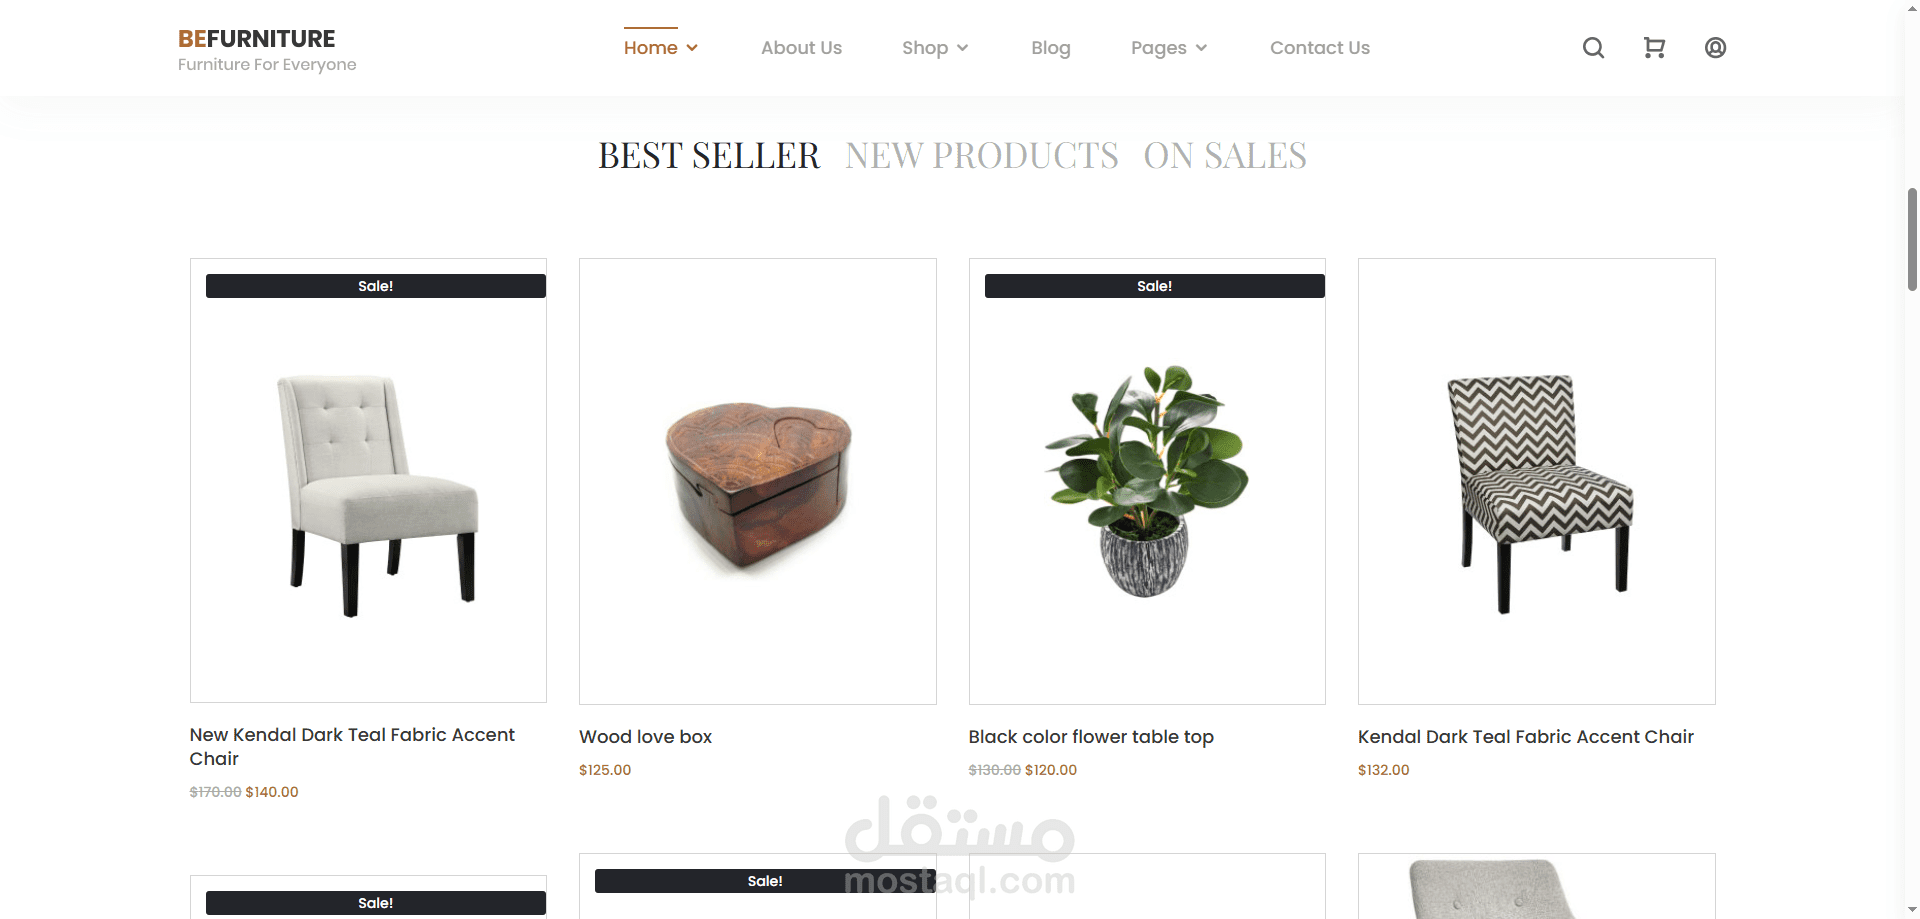The image size is (1920, 919).
Task: Open Black color flower table top link
Action: [x=1091, y=737]
